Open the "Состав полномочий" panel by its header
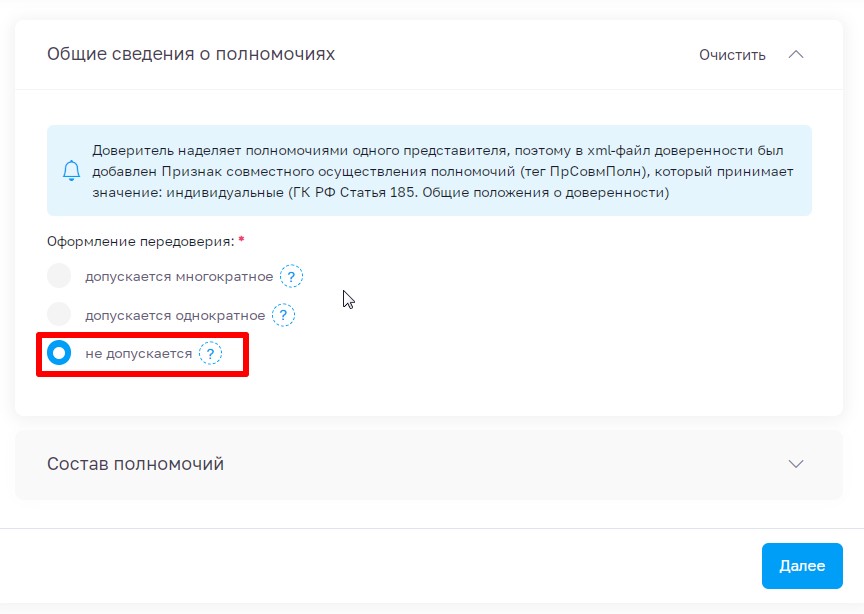Image resolution: width=864 pixels, height=614 pixels. pos(430,463)
